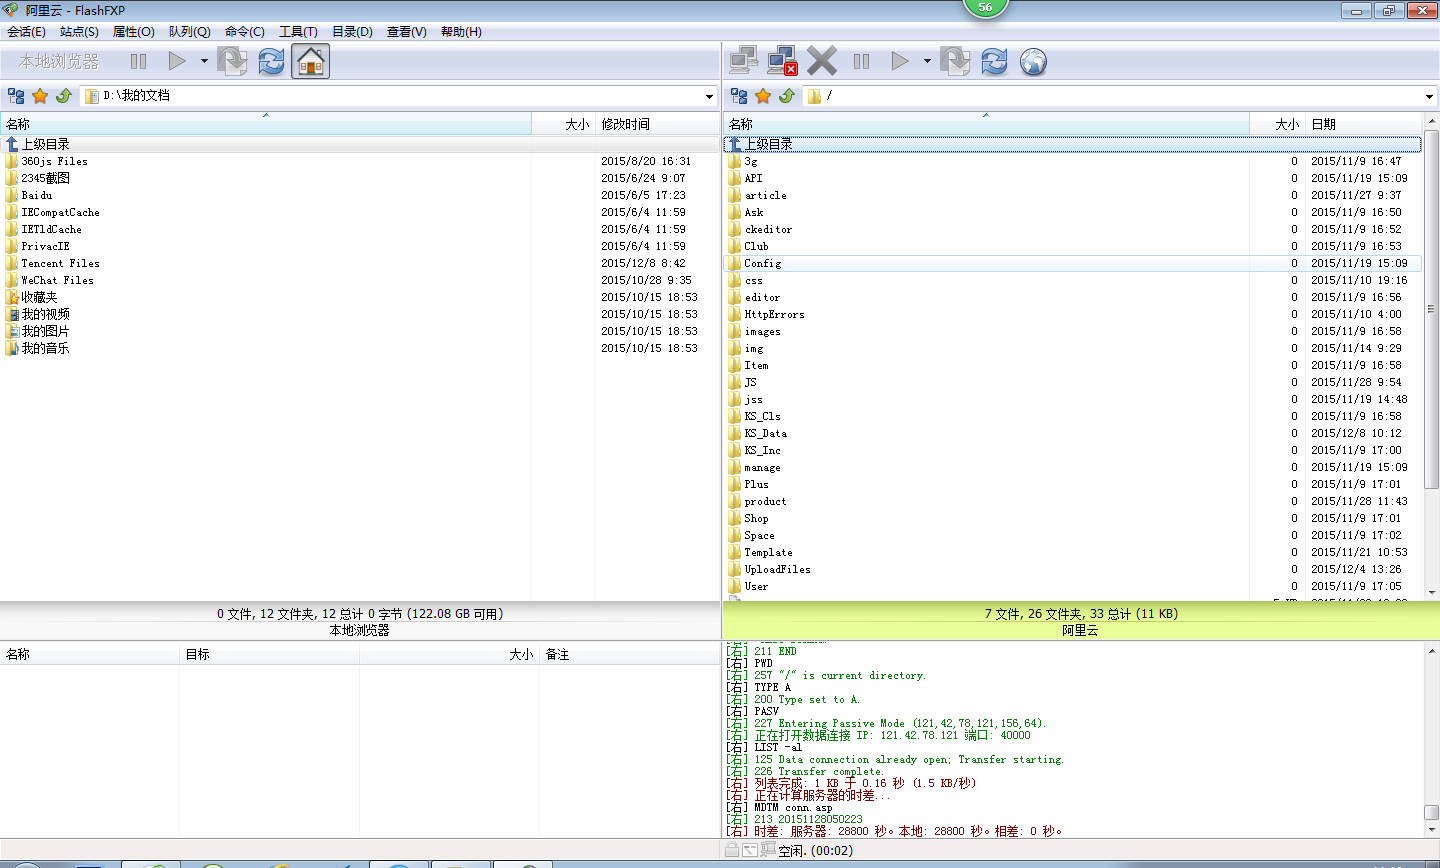The width and height of the screenshot is (1440, 868).
Task: Sort local files by 修改时间 column
Action: [x=657, y=124]
